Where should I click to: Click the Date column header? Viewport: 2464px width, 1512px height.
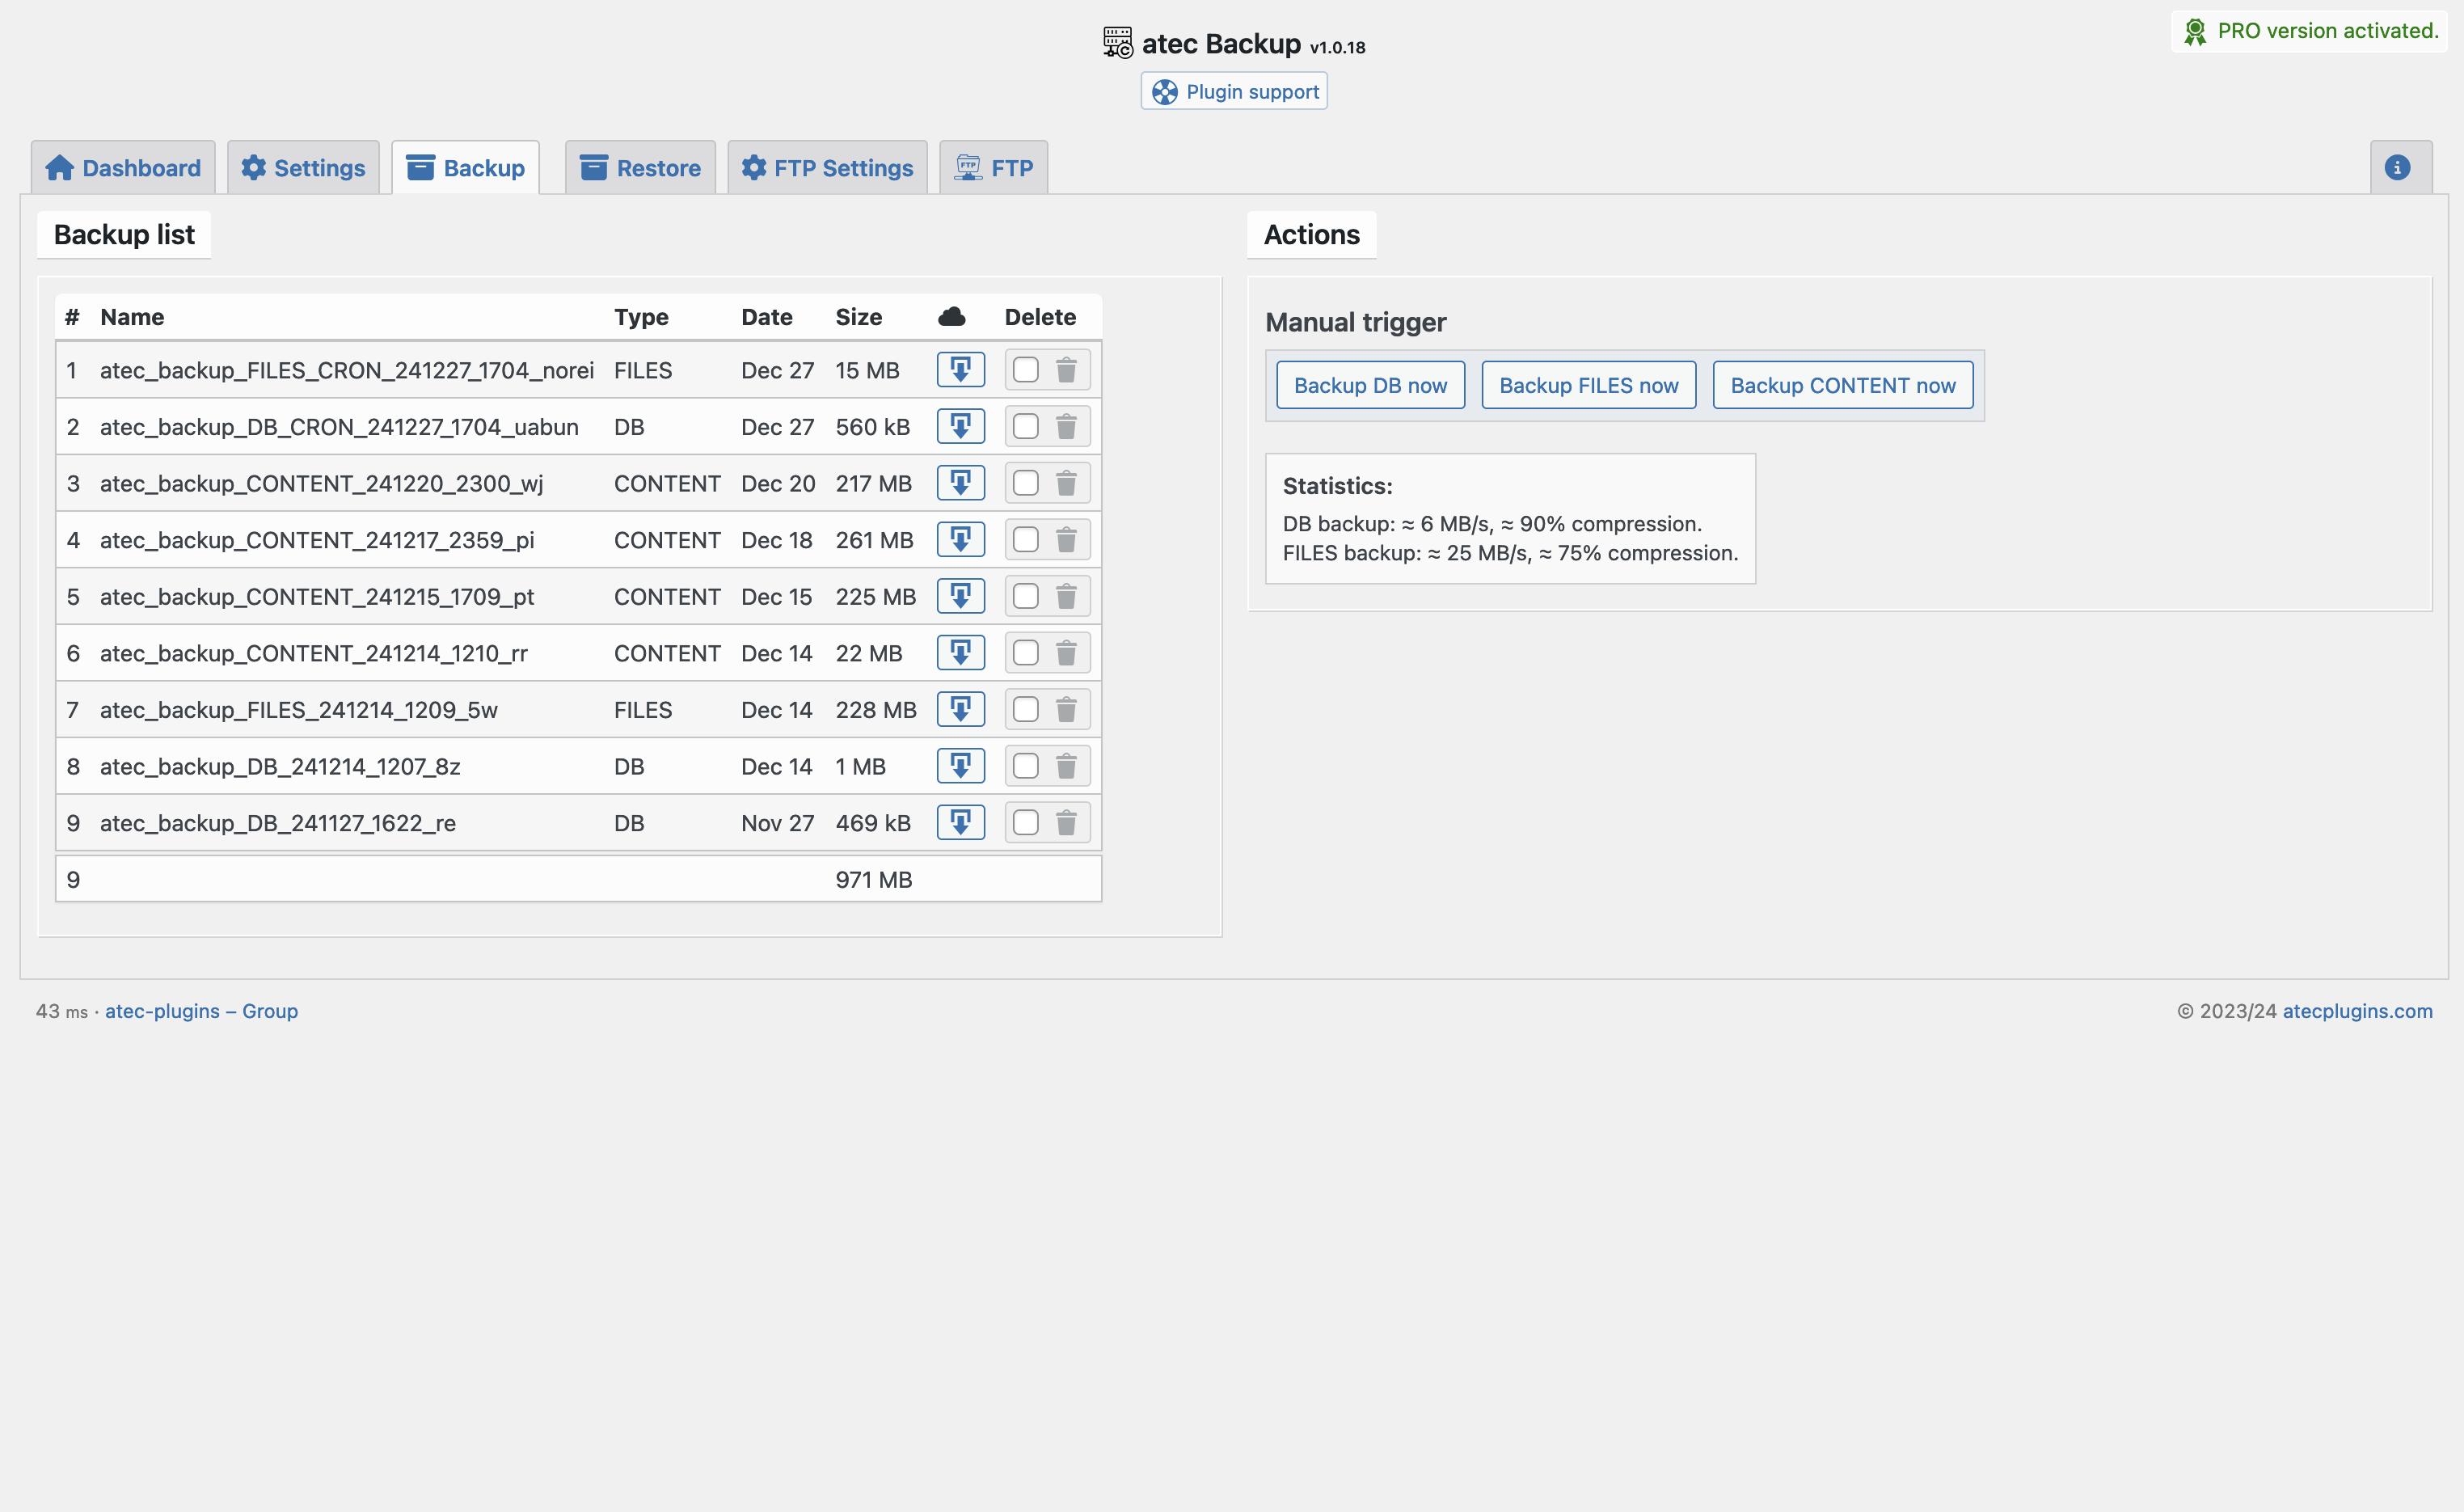click(766, 317)
